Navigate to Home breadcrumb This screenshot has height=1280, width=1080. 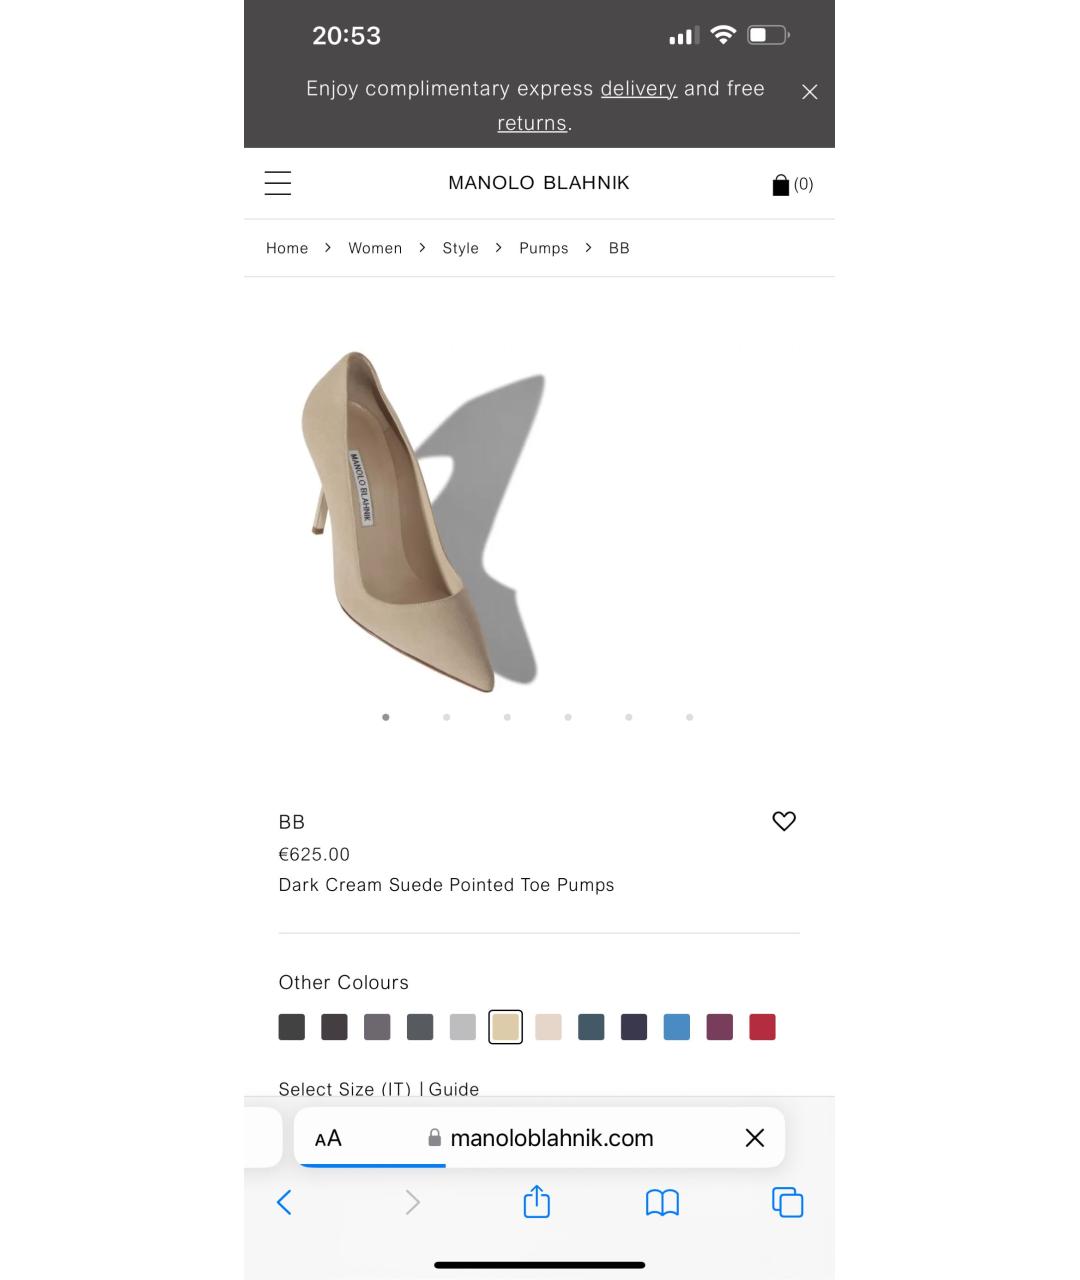[x=287, y=248]
